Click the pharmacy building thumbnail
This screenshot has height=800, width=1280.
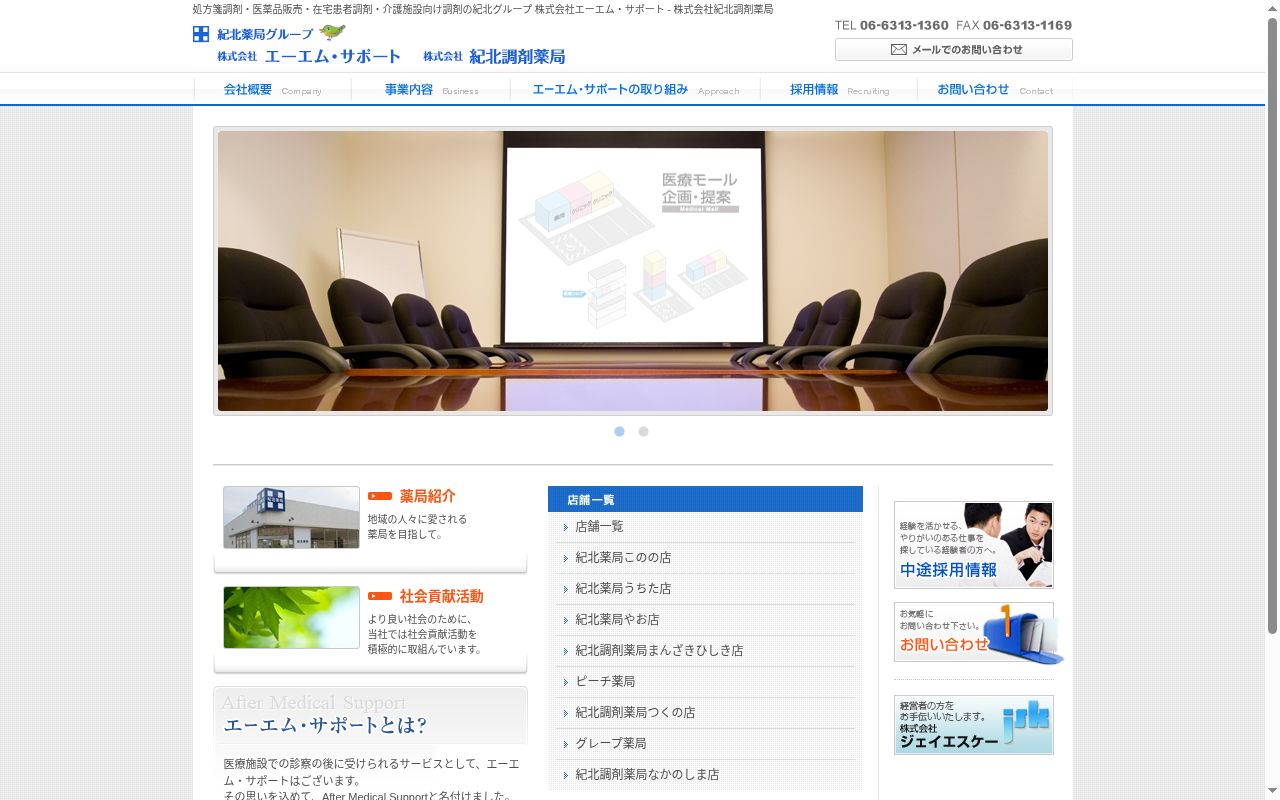291,517
